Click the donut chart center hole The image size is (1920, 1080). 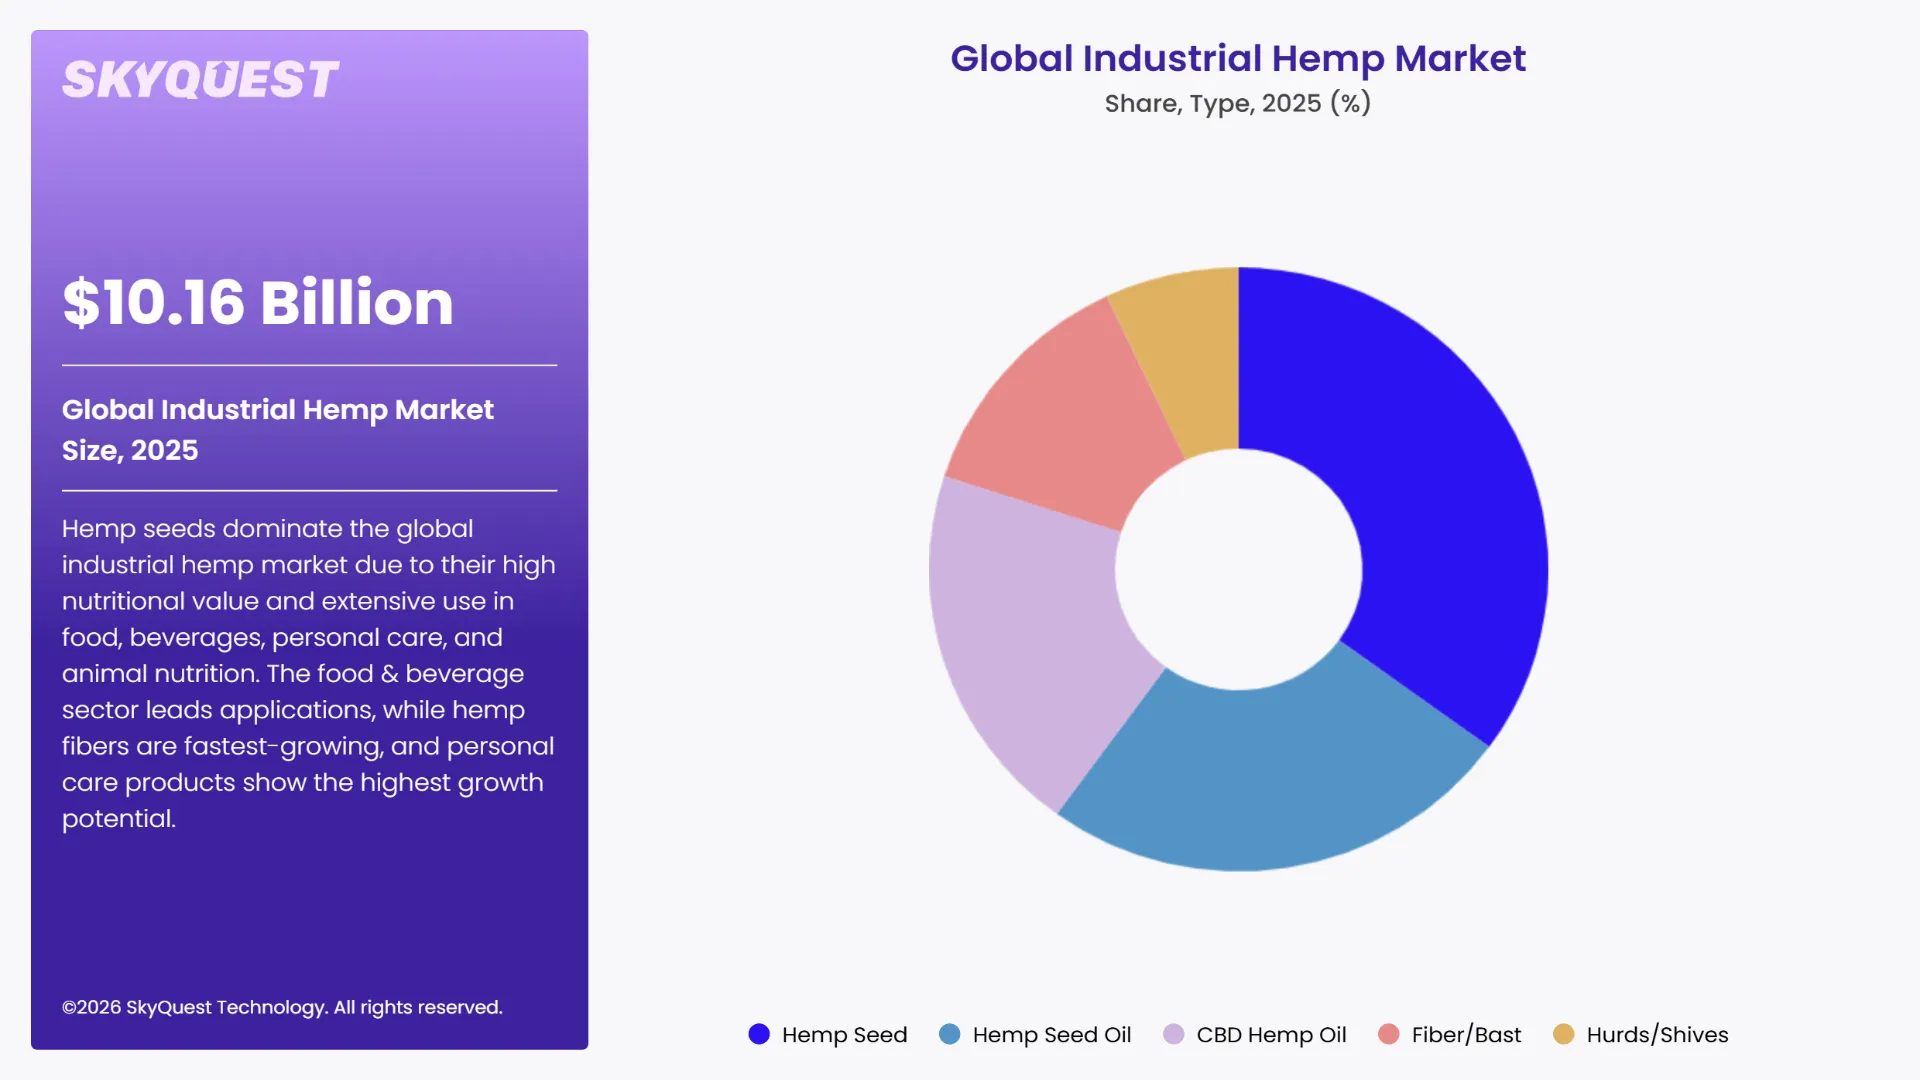tap(1238, 568)
